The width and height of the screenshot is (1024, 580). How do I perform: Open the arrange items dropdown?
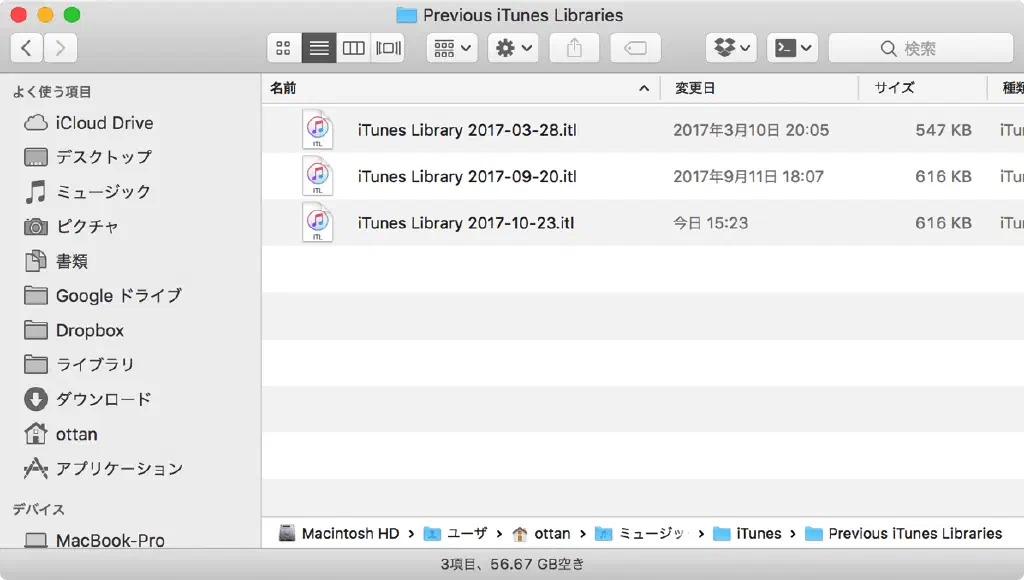[452, 48]
